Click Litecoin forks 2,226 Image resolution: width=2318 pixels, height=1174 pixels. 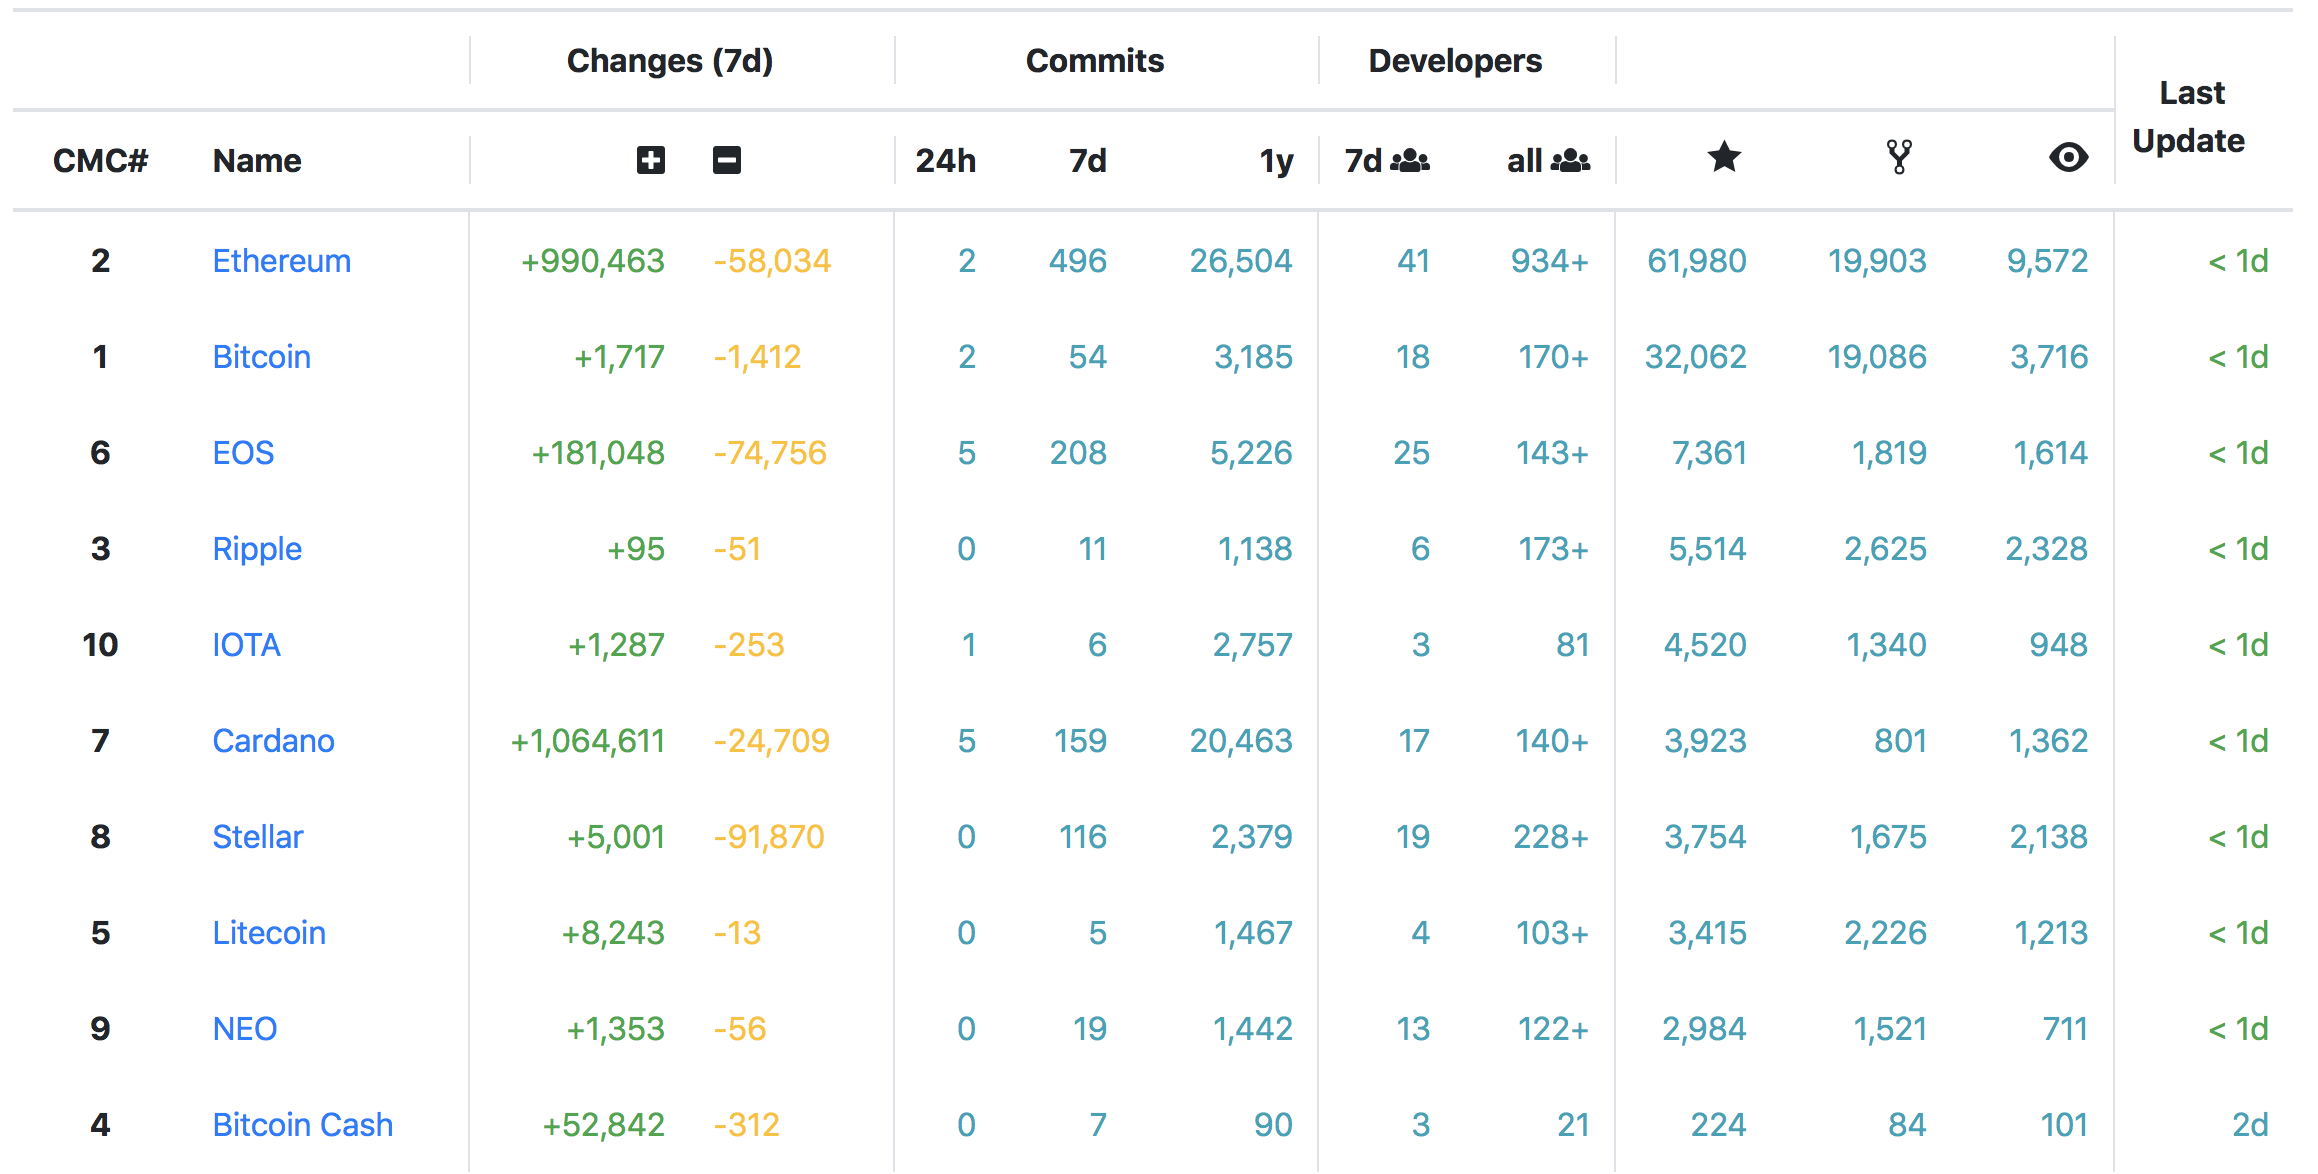point(1885,933)
